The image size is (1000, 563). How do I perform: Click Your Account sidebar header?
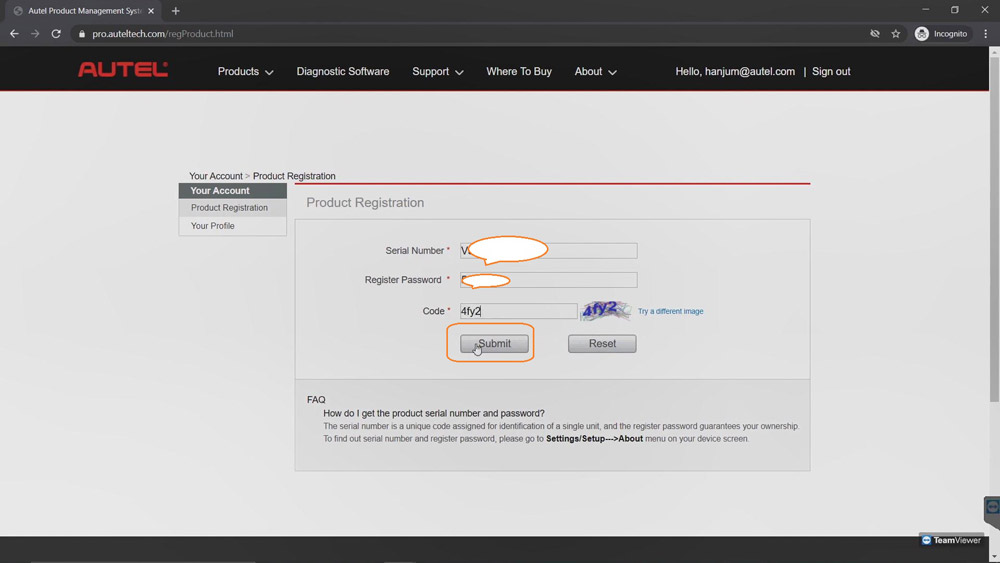[x=233, y=191]
